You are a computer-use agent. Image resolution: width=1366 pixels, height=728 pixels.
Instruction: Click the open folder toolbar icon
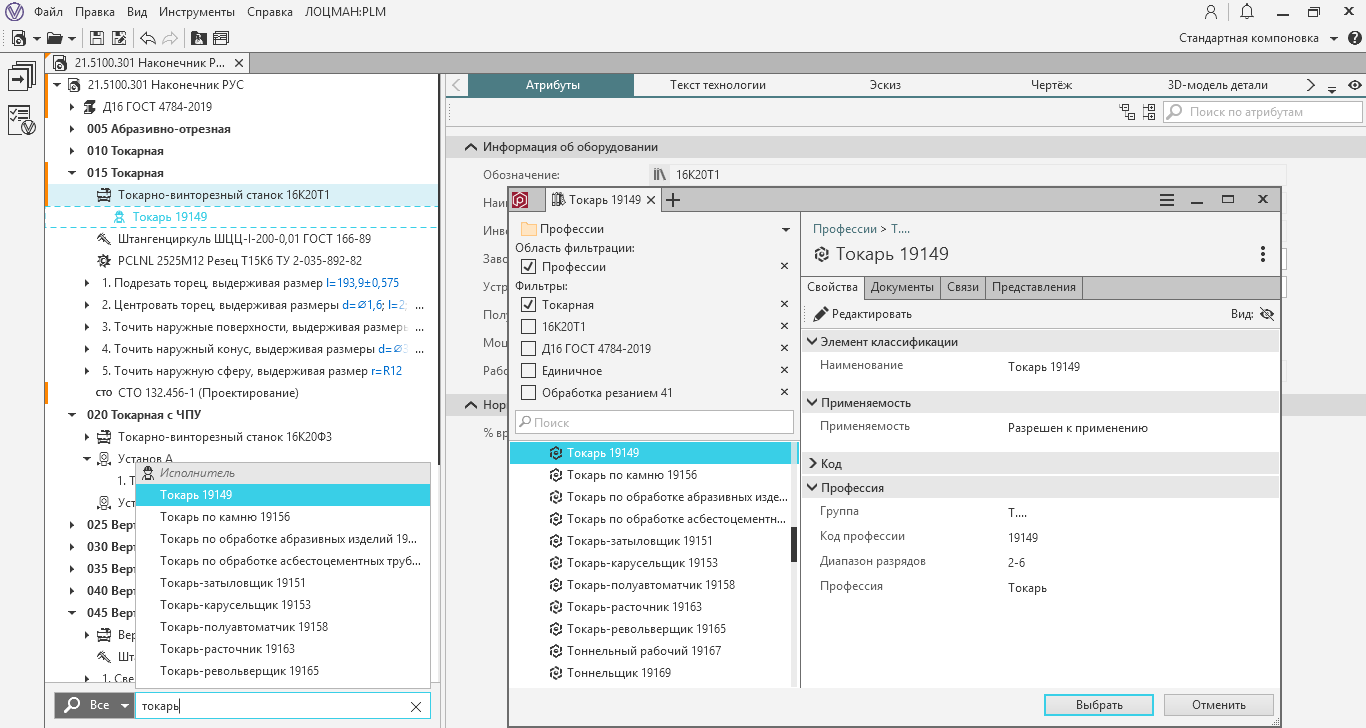(55, 38)
